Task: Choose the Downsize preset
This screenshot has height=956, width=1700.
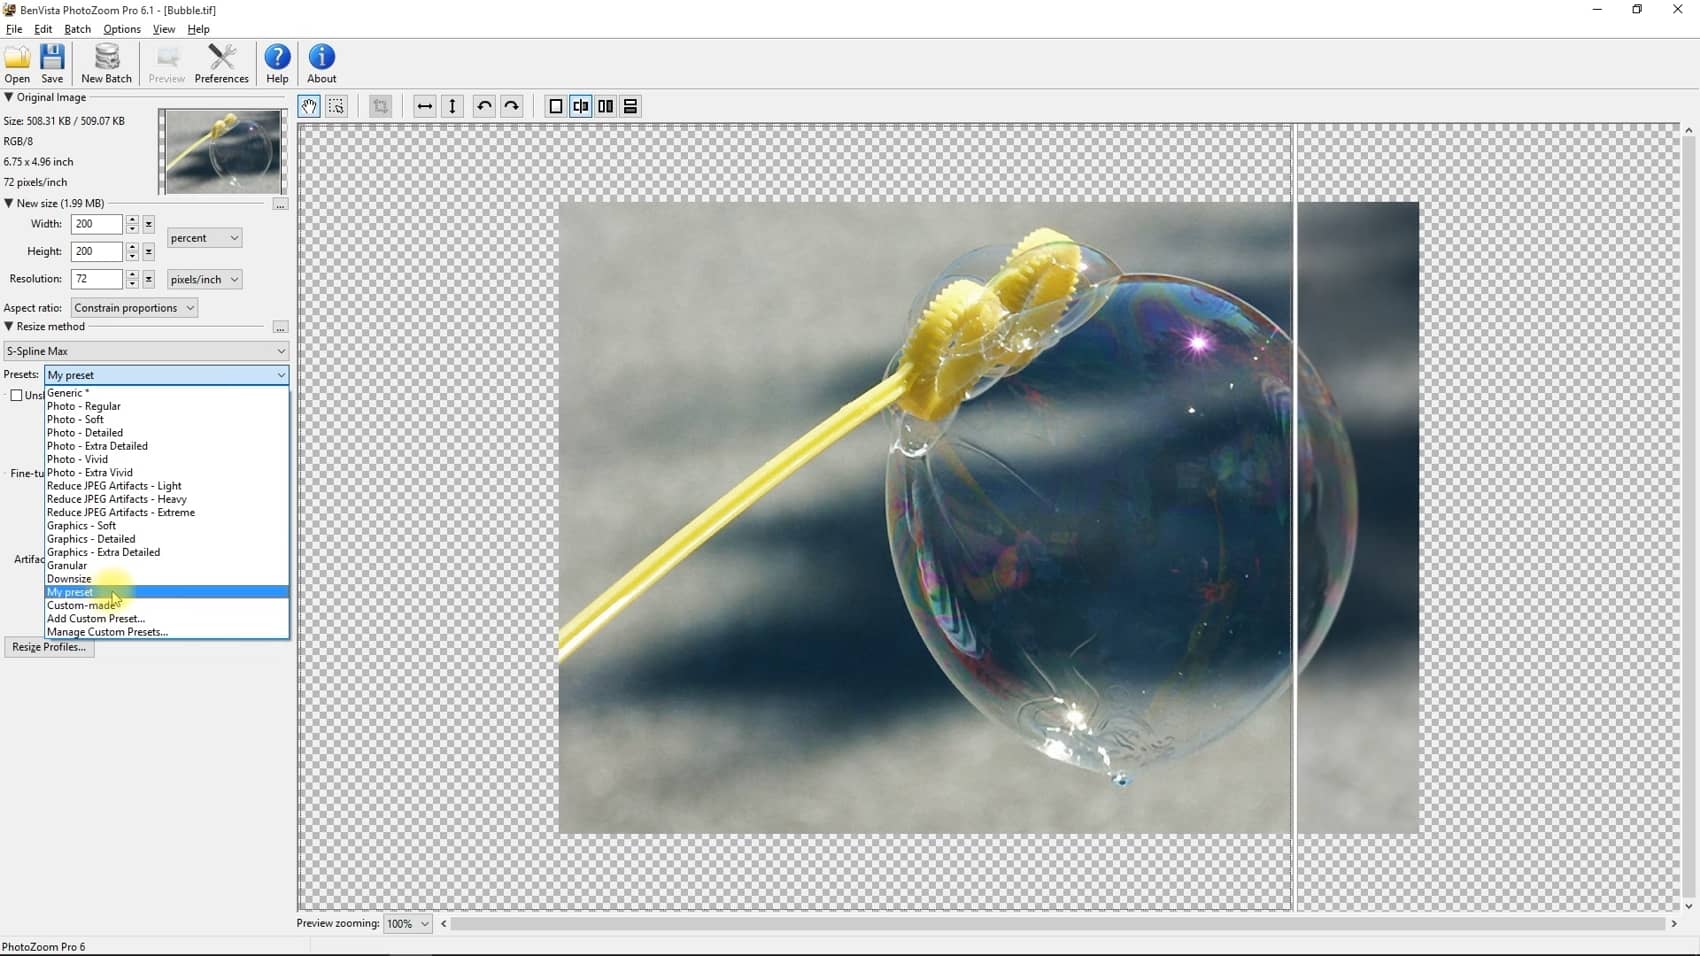Action: (167, 579)
